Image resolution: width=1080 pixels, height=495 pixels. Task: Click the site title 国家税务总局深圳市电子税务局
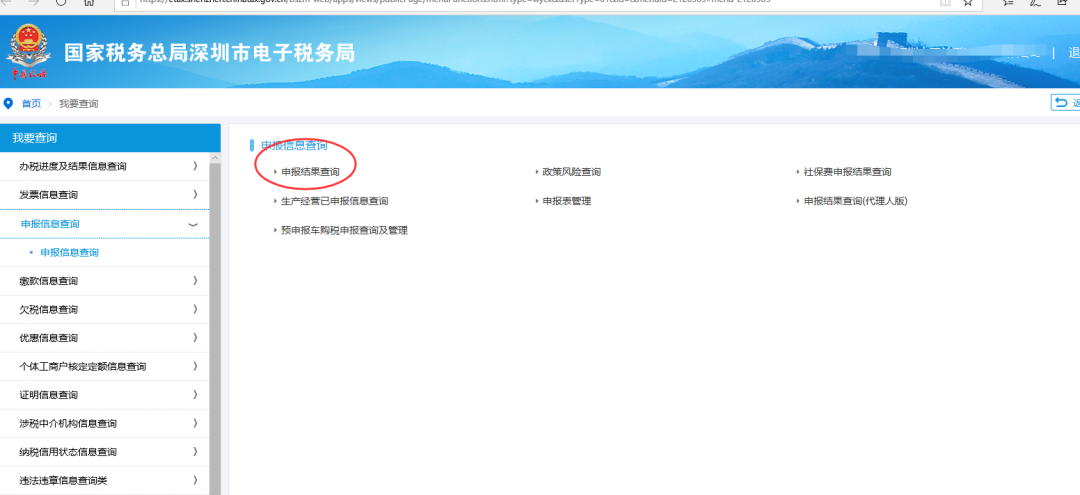[209, 53]
